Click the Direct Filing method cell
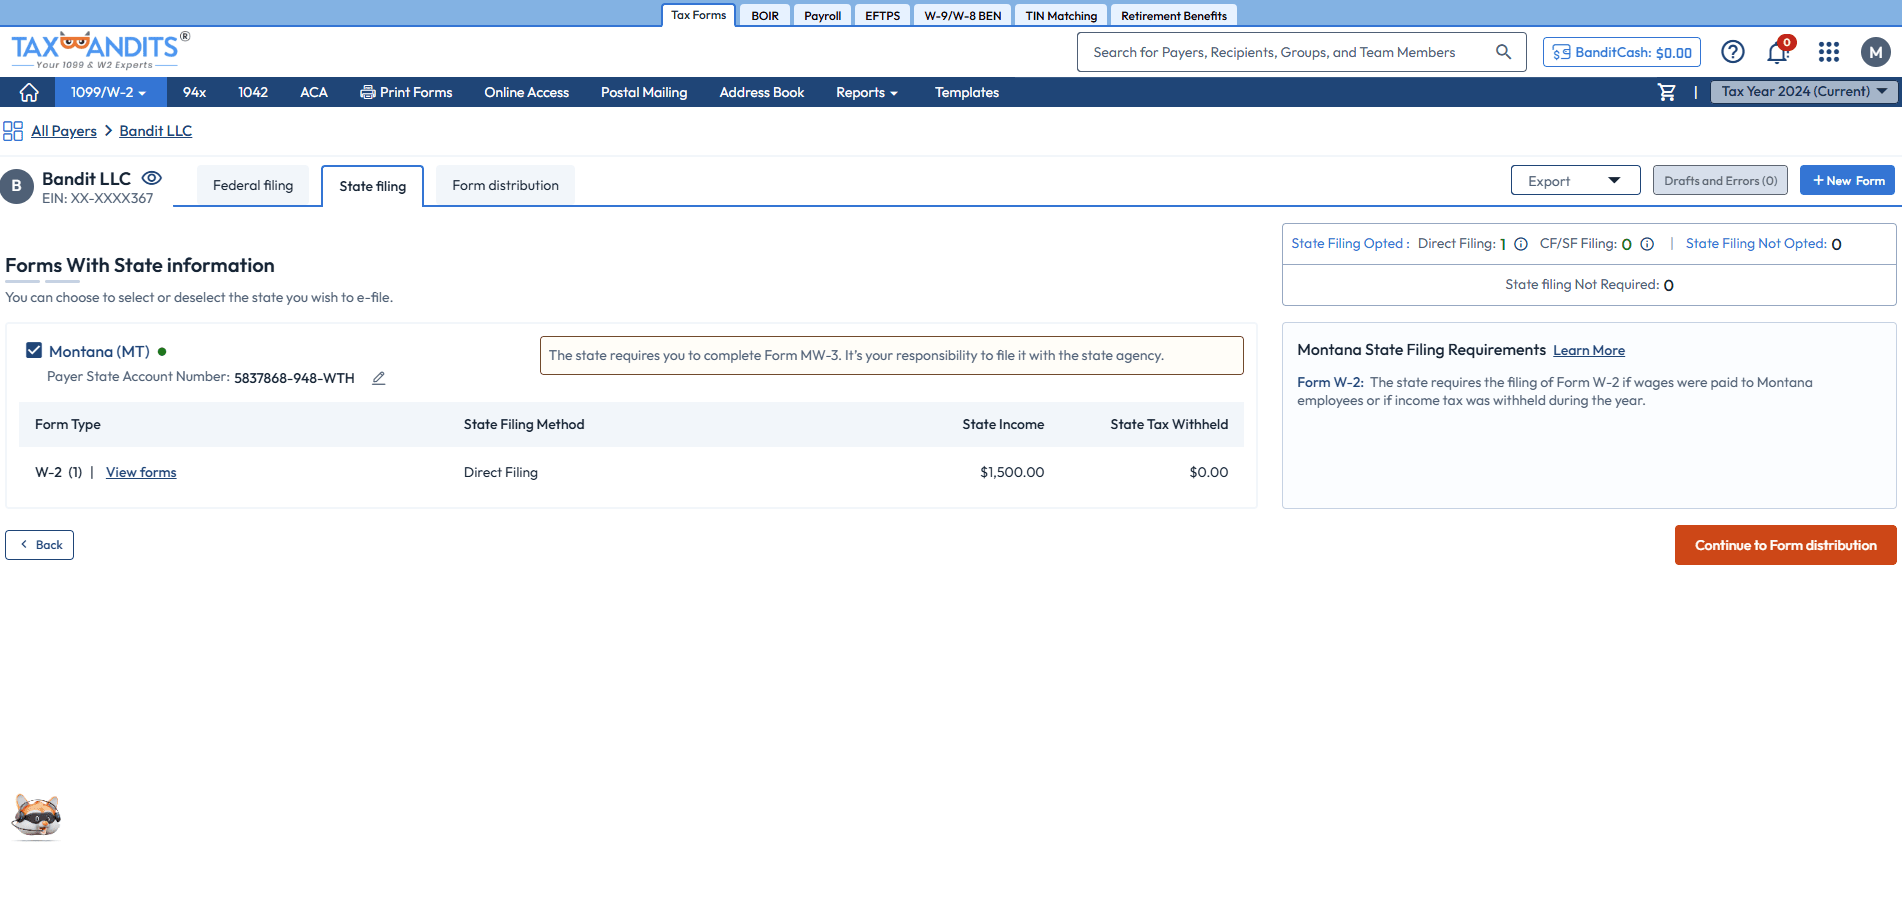 501,472
